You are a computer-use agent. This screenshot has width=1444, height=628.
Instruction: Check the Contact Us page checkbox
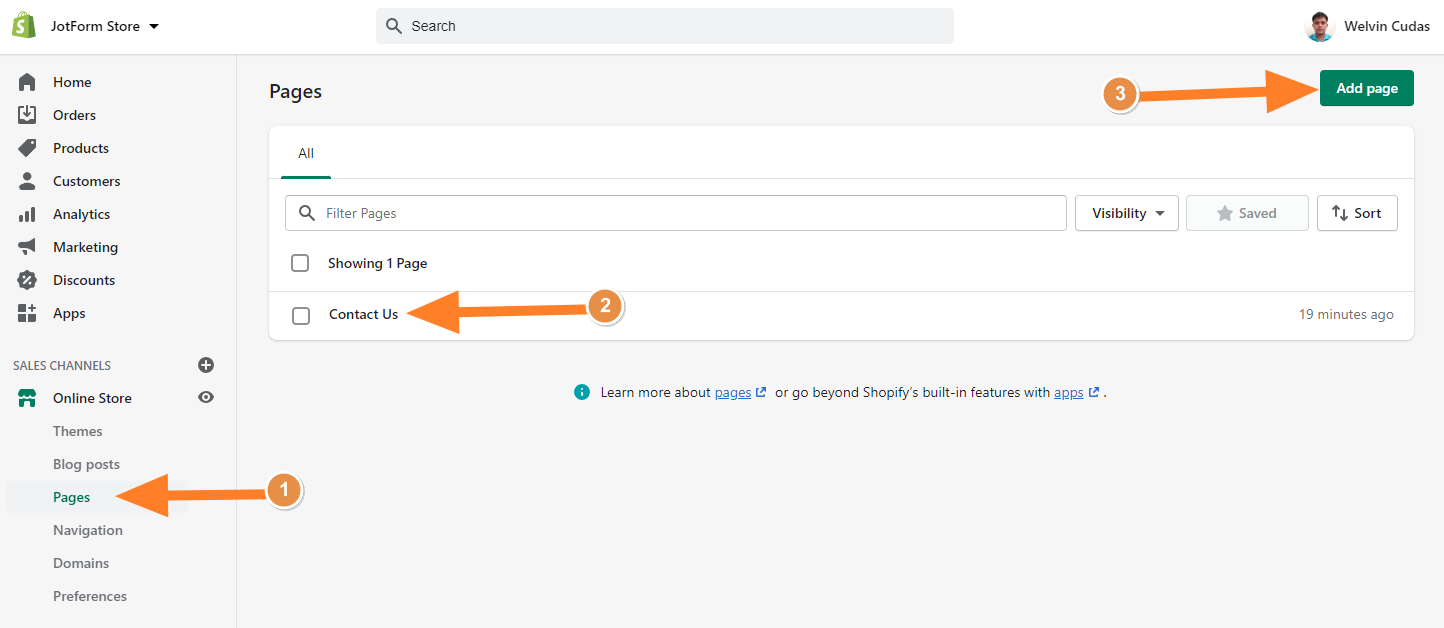301,315
